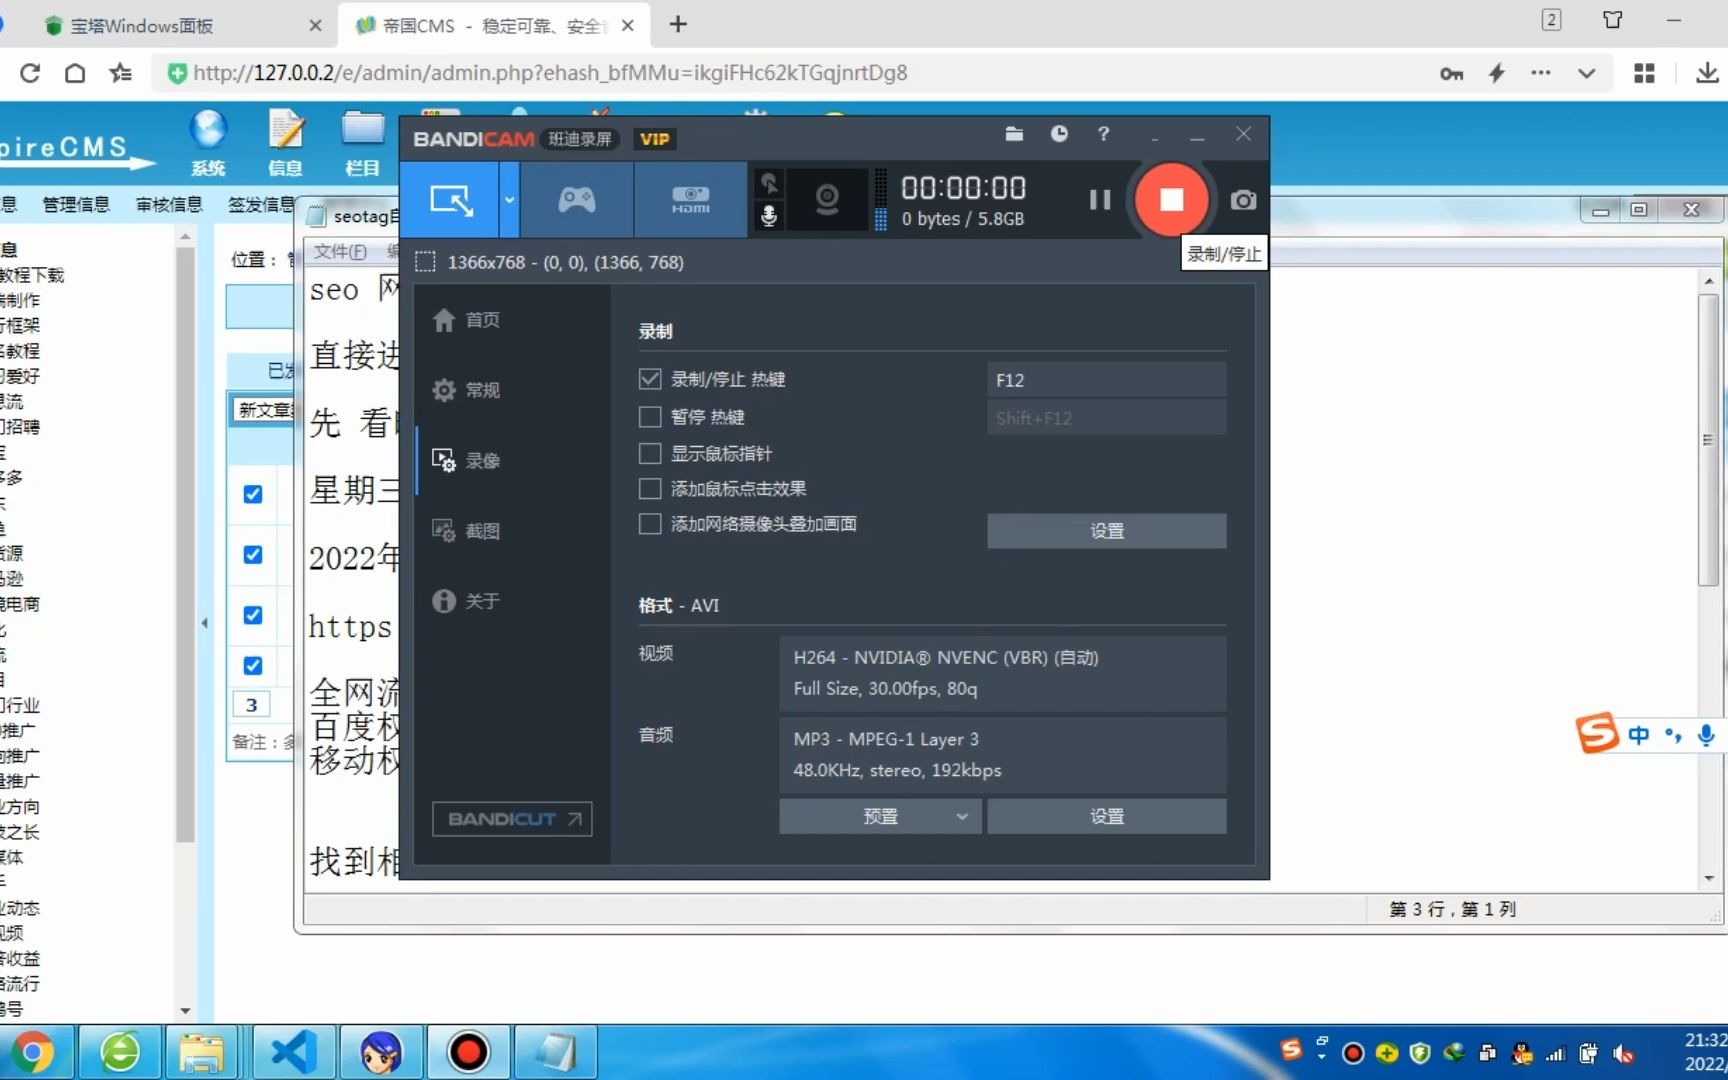
Task: Open 栏目 icon in EmpireCMS toolbar
Action: (362, 142)
